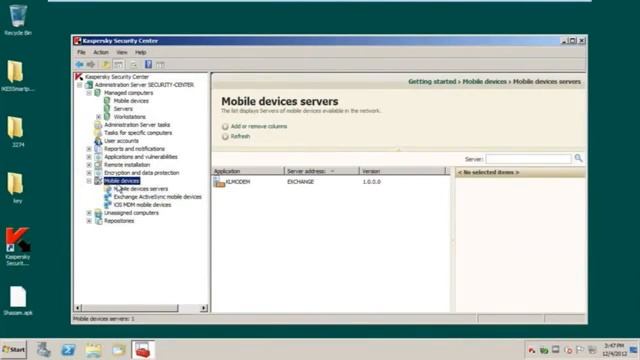Select Mobile devices servers in tree
The height and width of the screenshot is (360, 640).
[141, 189]
